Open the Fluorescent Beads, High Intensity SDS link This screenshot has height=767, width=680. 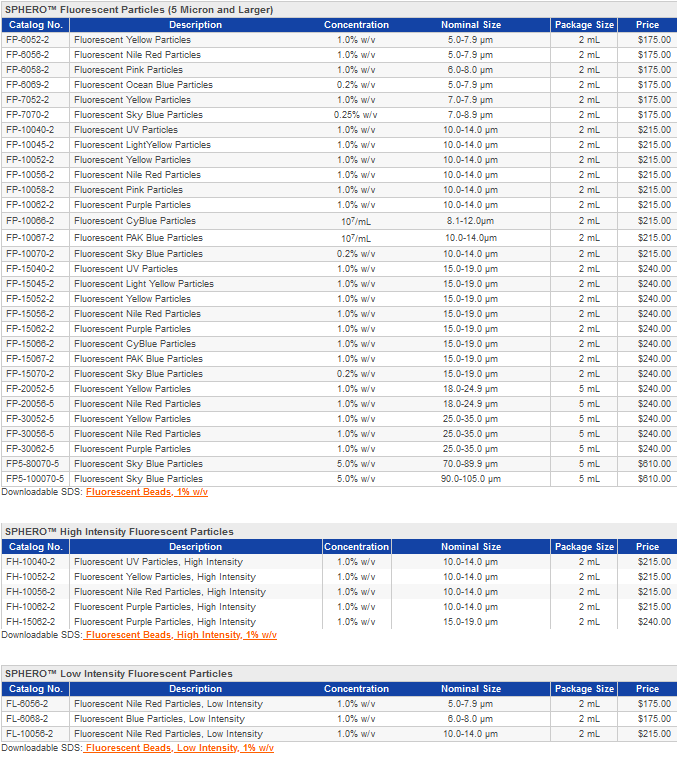[181, 635]
